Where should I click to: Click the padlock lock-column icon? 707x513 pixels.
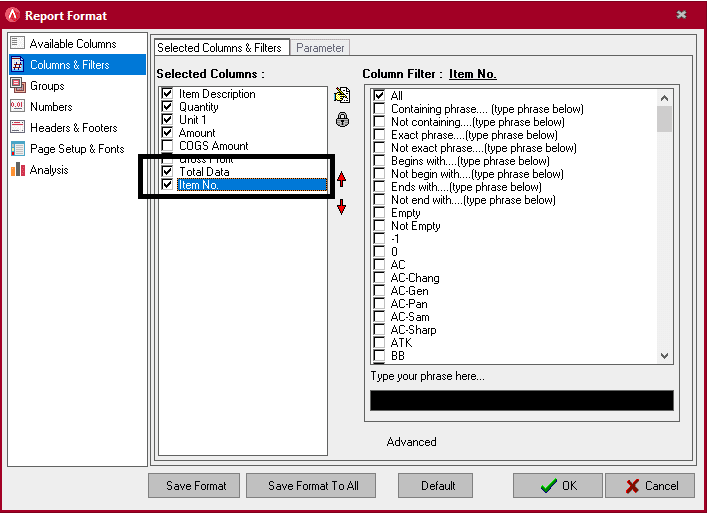tap(342, 120)
